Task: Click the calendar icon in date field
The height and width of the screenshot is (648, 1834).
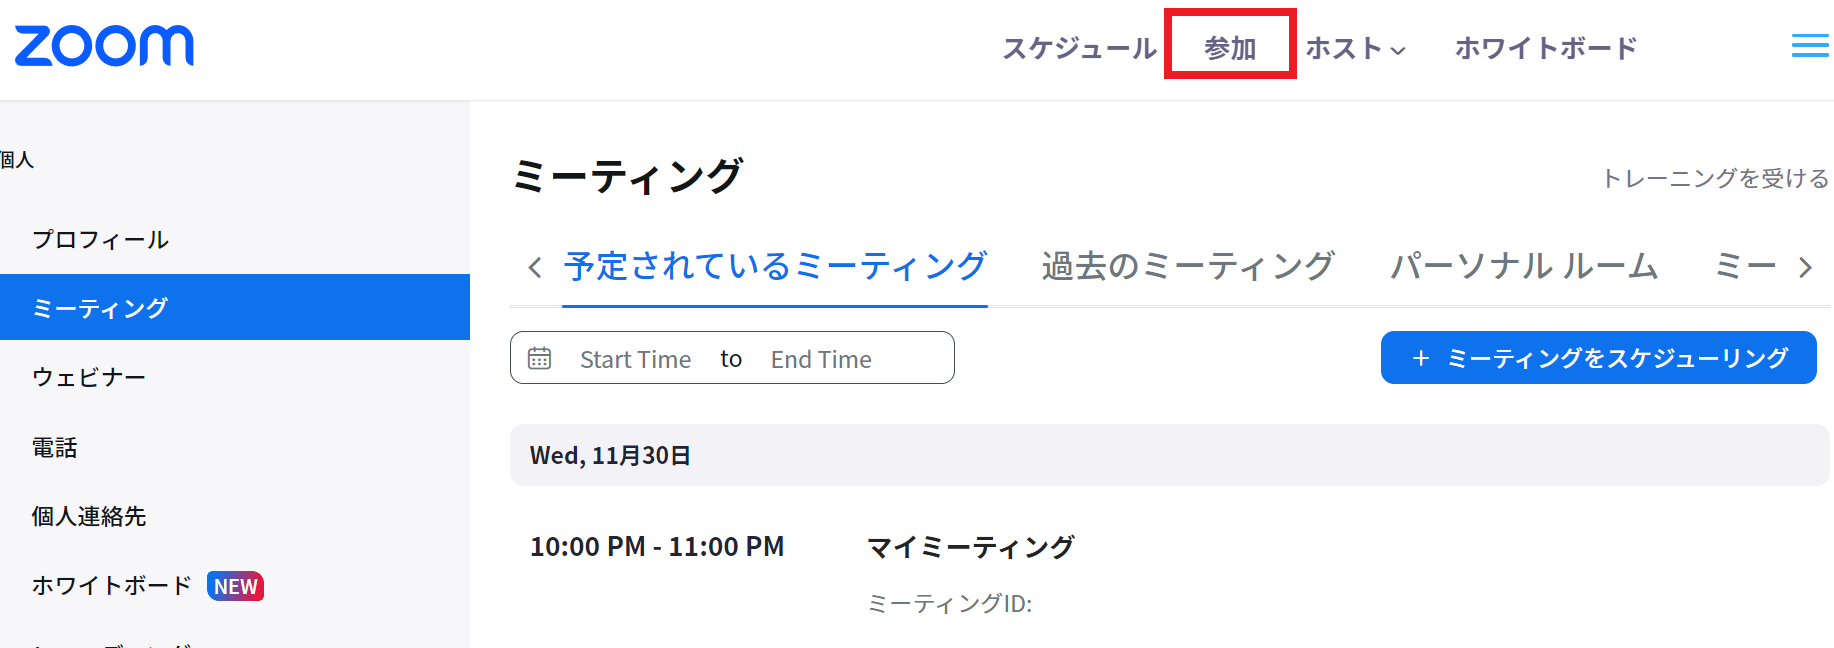Action: click(539, 358)
